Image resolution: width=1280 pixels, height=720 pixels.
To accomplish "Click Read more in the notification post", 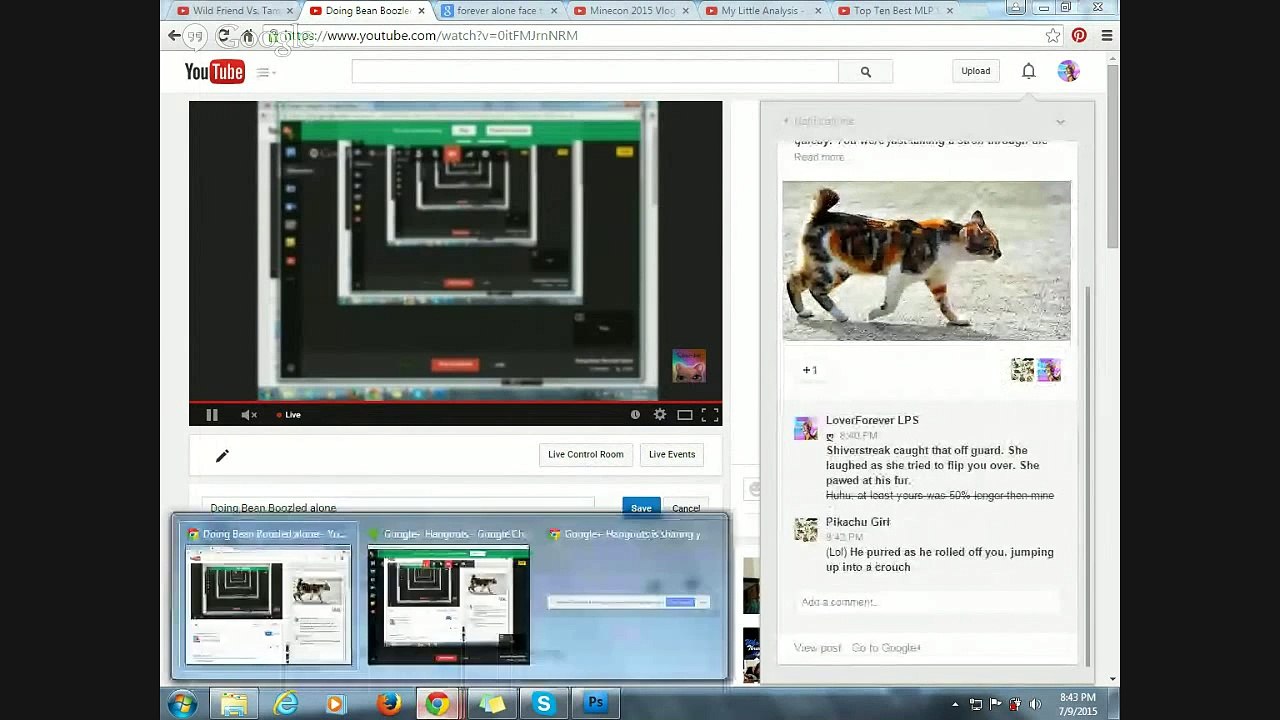I will (819, 157).
